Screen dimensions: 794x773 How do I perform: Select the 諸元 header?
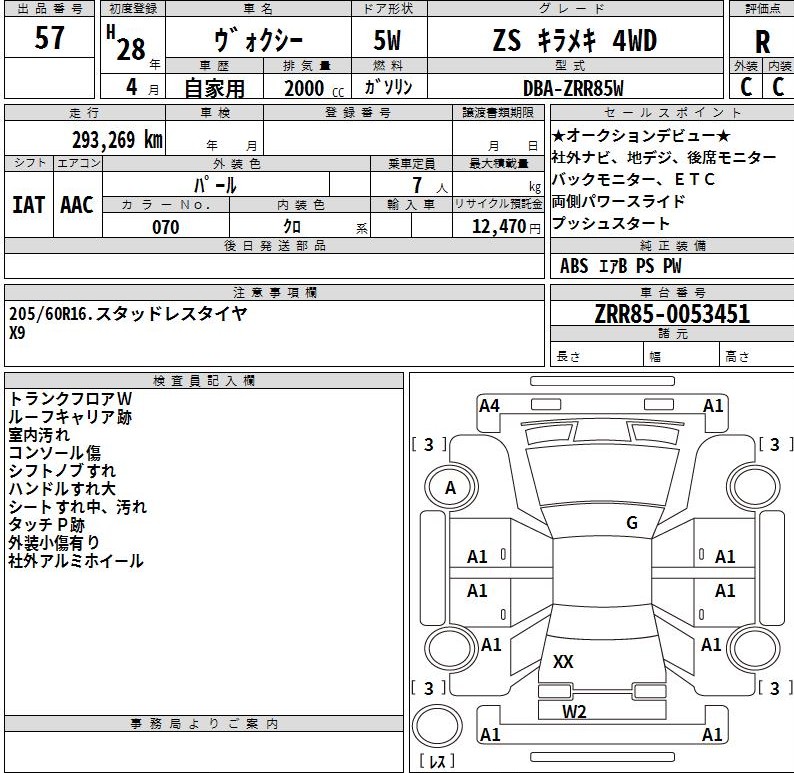pos(672,334)
